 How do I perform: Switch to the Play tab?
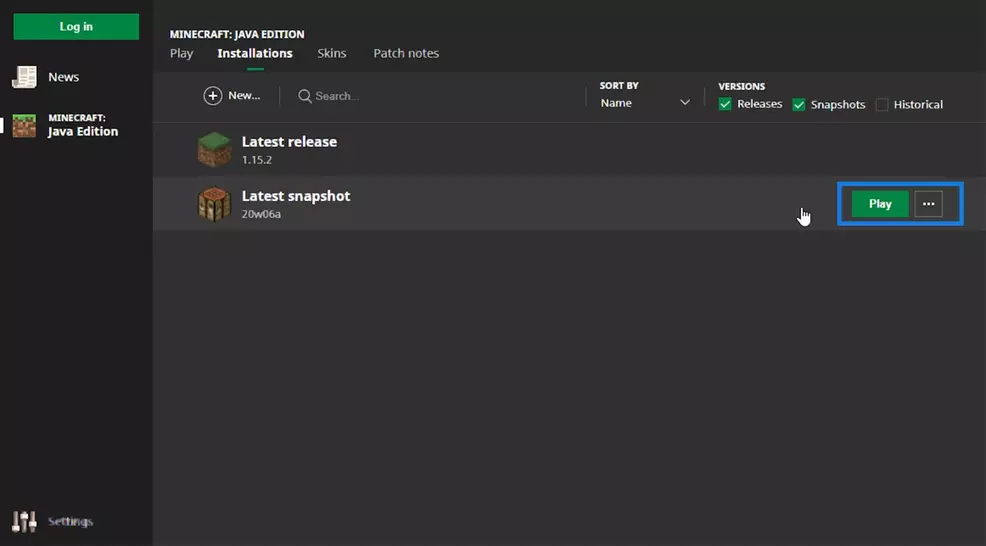click(x=181, y=53)
